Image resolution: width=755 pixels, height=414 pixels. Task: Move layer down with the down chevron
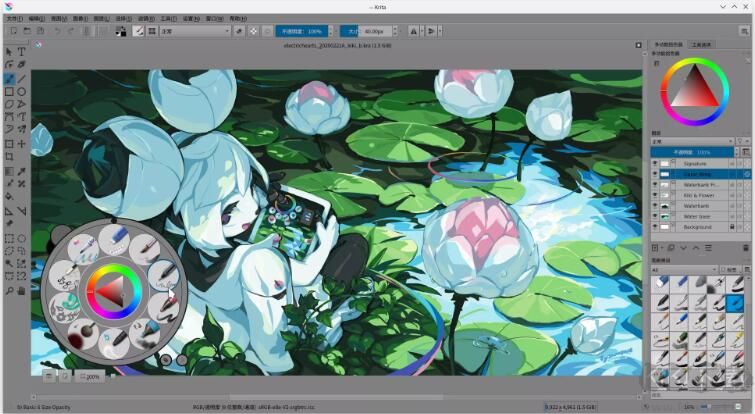(x=683, y=248)
